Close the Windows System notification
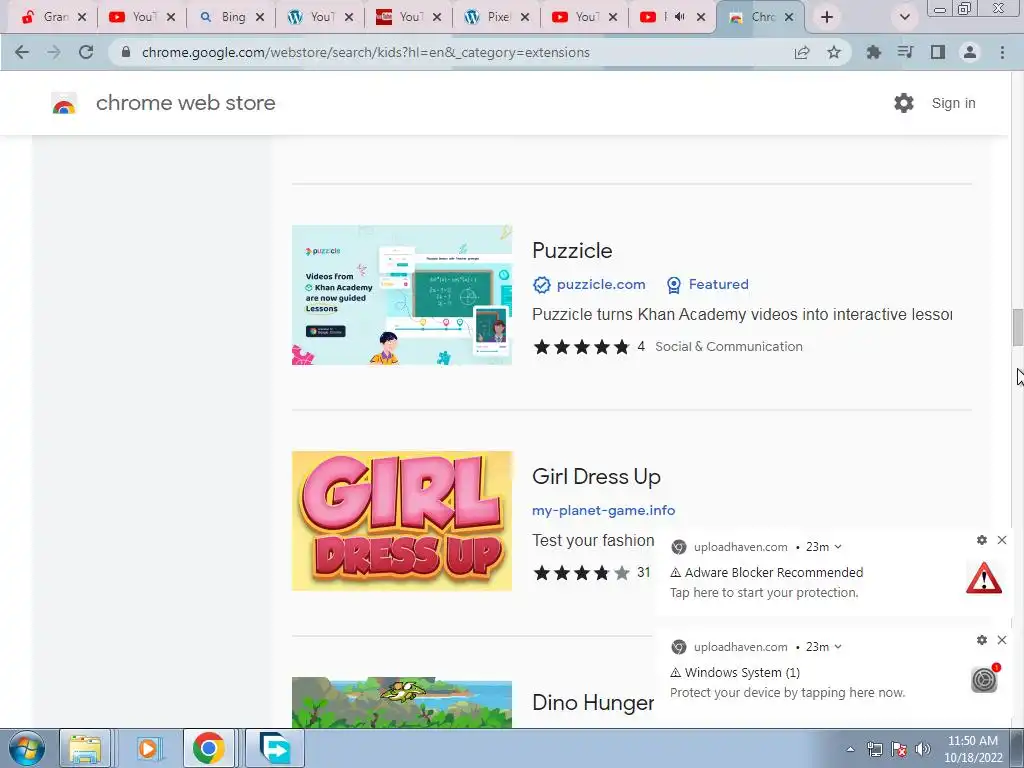Screen dimensions: 1024x768 (1002, 640)
